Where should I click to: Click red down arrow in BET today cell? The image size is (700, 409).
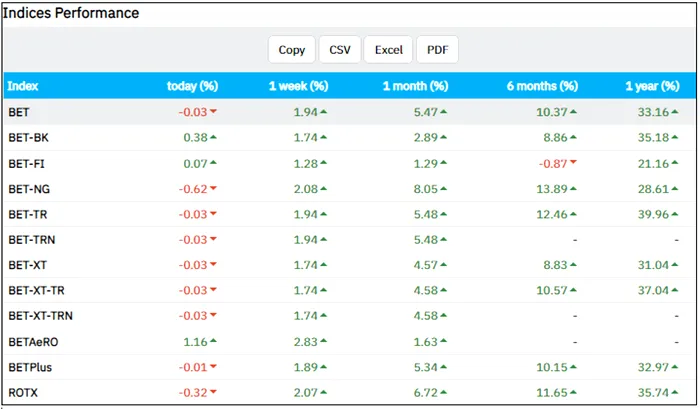coord(213,112)
